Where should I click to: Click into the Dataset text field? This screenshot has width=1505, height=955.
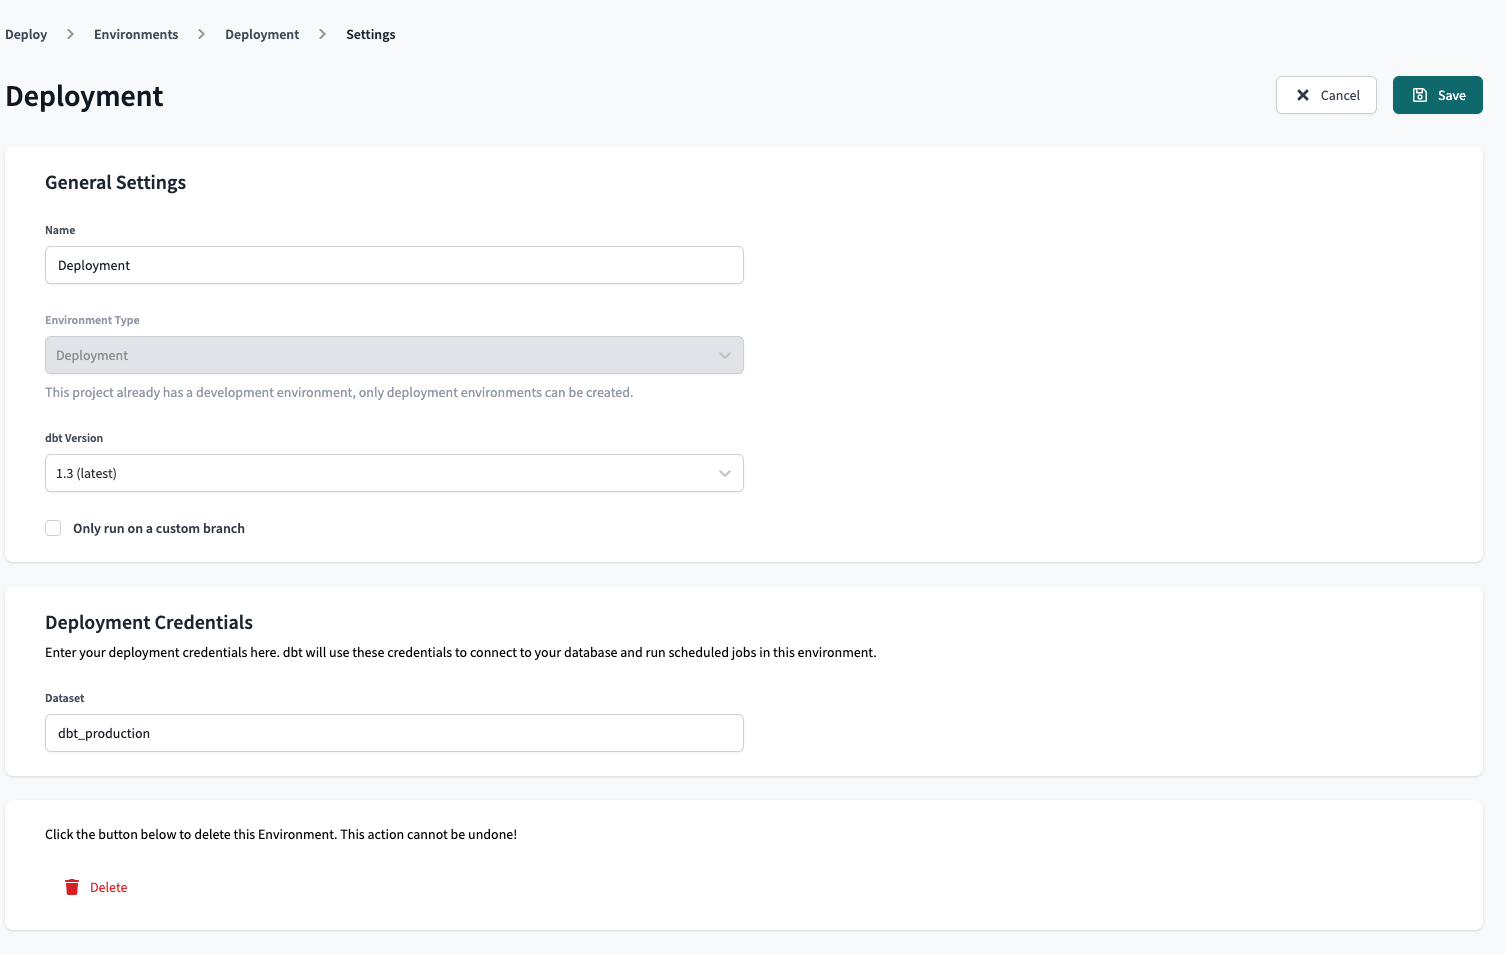pos(394,733)
